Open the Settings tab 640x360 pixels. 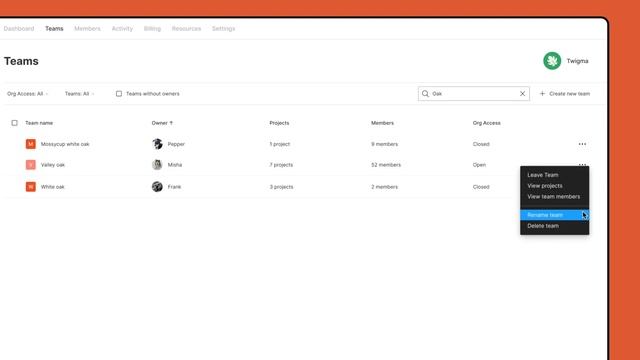[223, 29]
